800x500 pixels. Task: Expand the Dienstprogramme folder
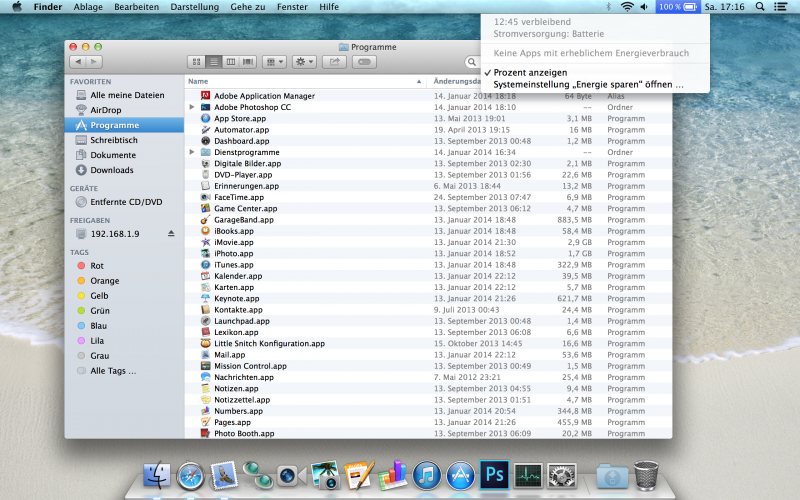(192, 152)
